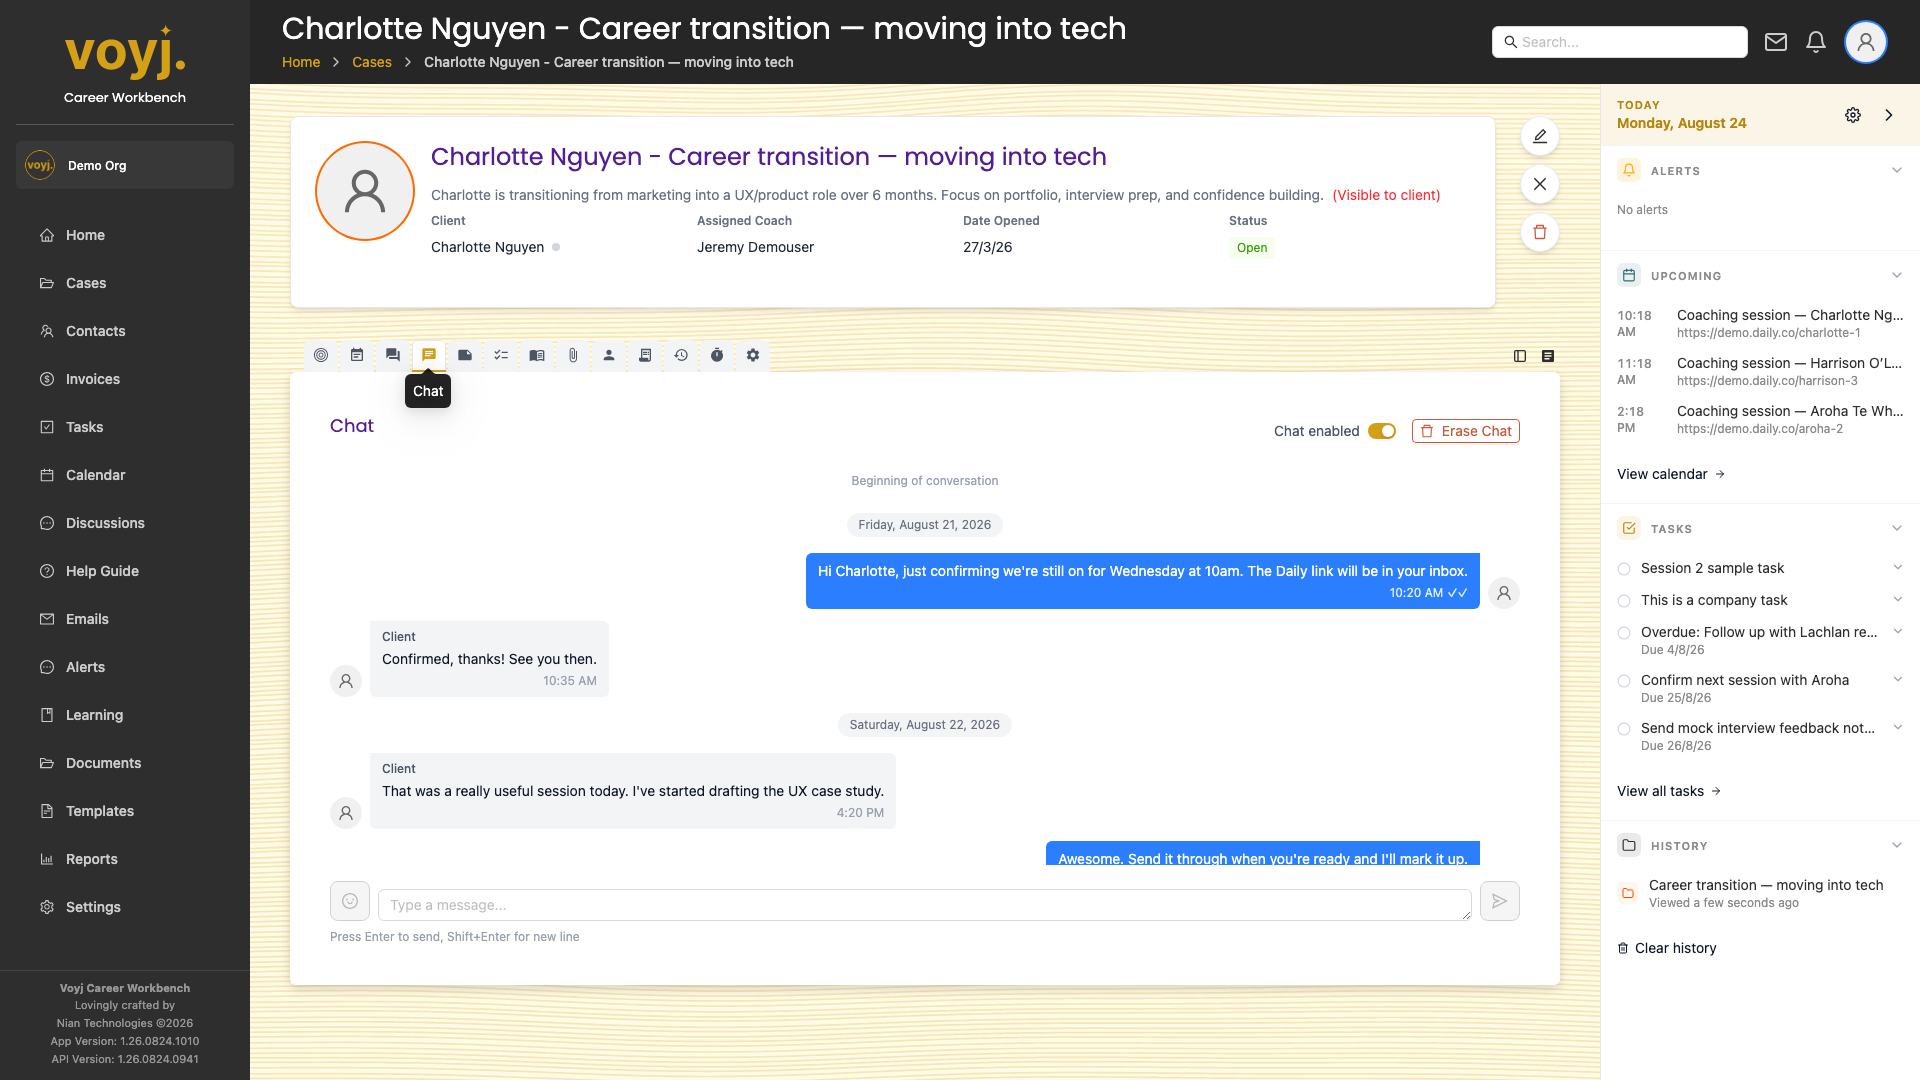Viewport: 1920px width, 1080px height.
Task: Open the notifications bell in header
Action: (x=1816, y=42)
